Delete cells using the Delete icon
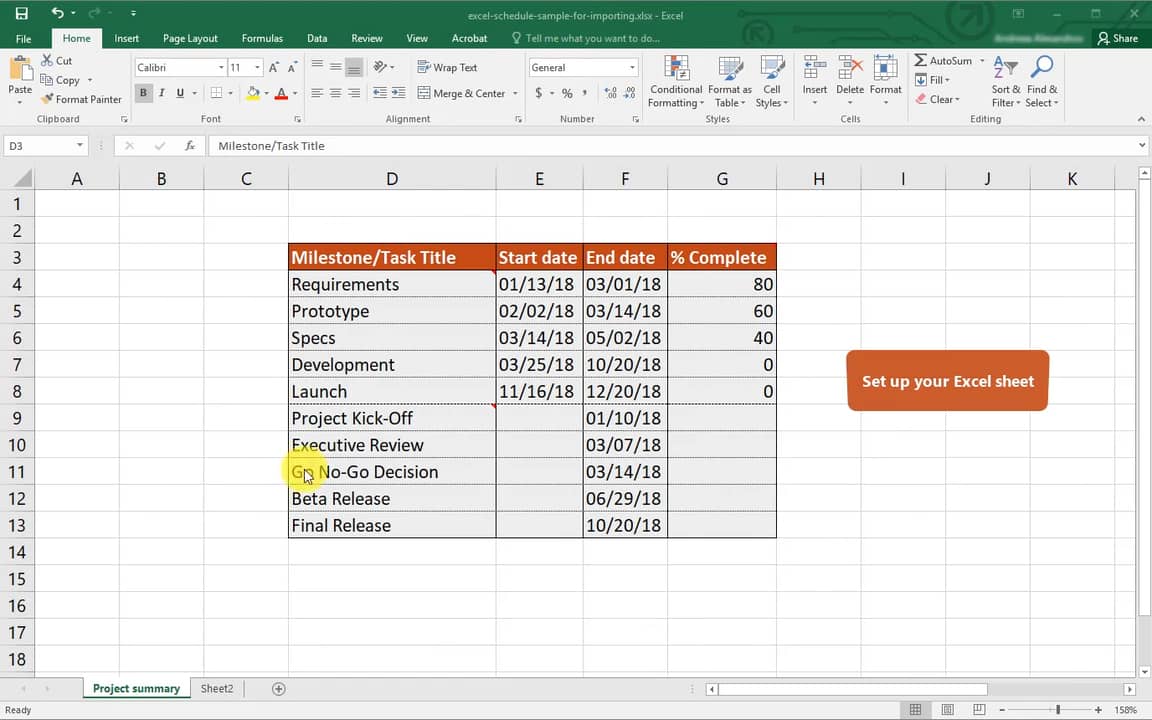 pos(850,67)
